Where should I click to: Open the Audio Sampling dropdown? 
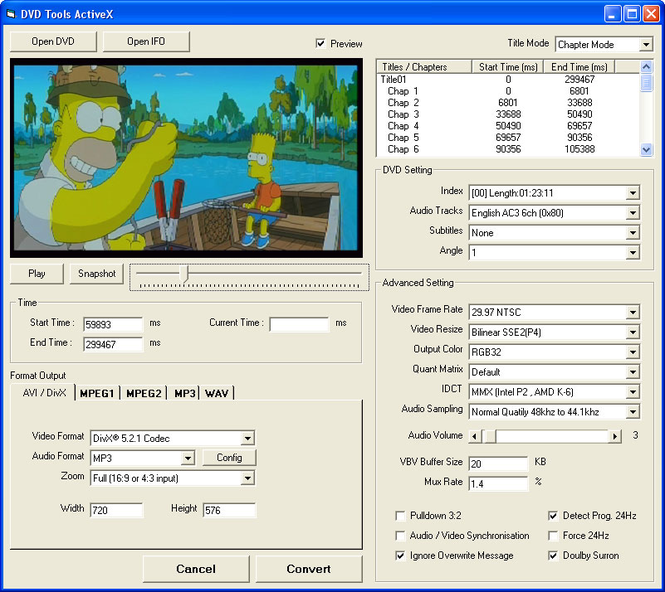(554, 412)
